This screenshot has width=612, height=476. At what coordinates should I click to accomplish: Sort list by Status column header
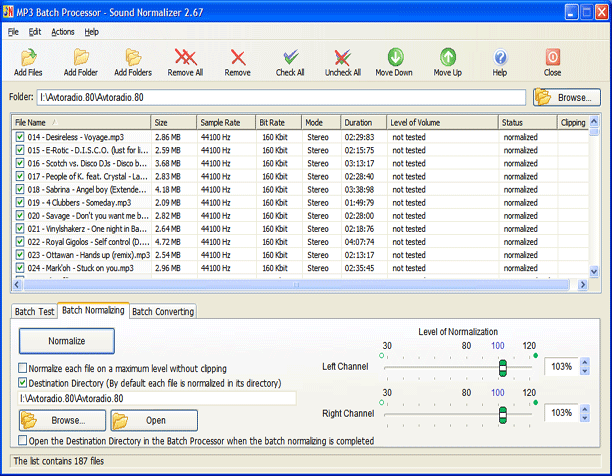(x=527, y=123)
